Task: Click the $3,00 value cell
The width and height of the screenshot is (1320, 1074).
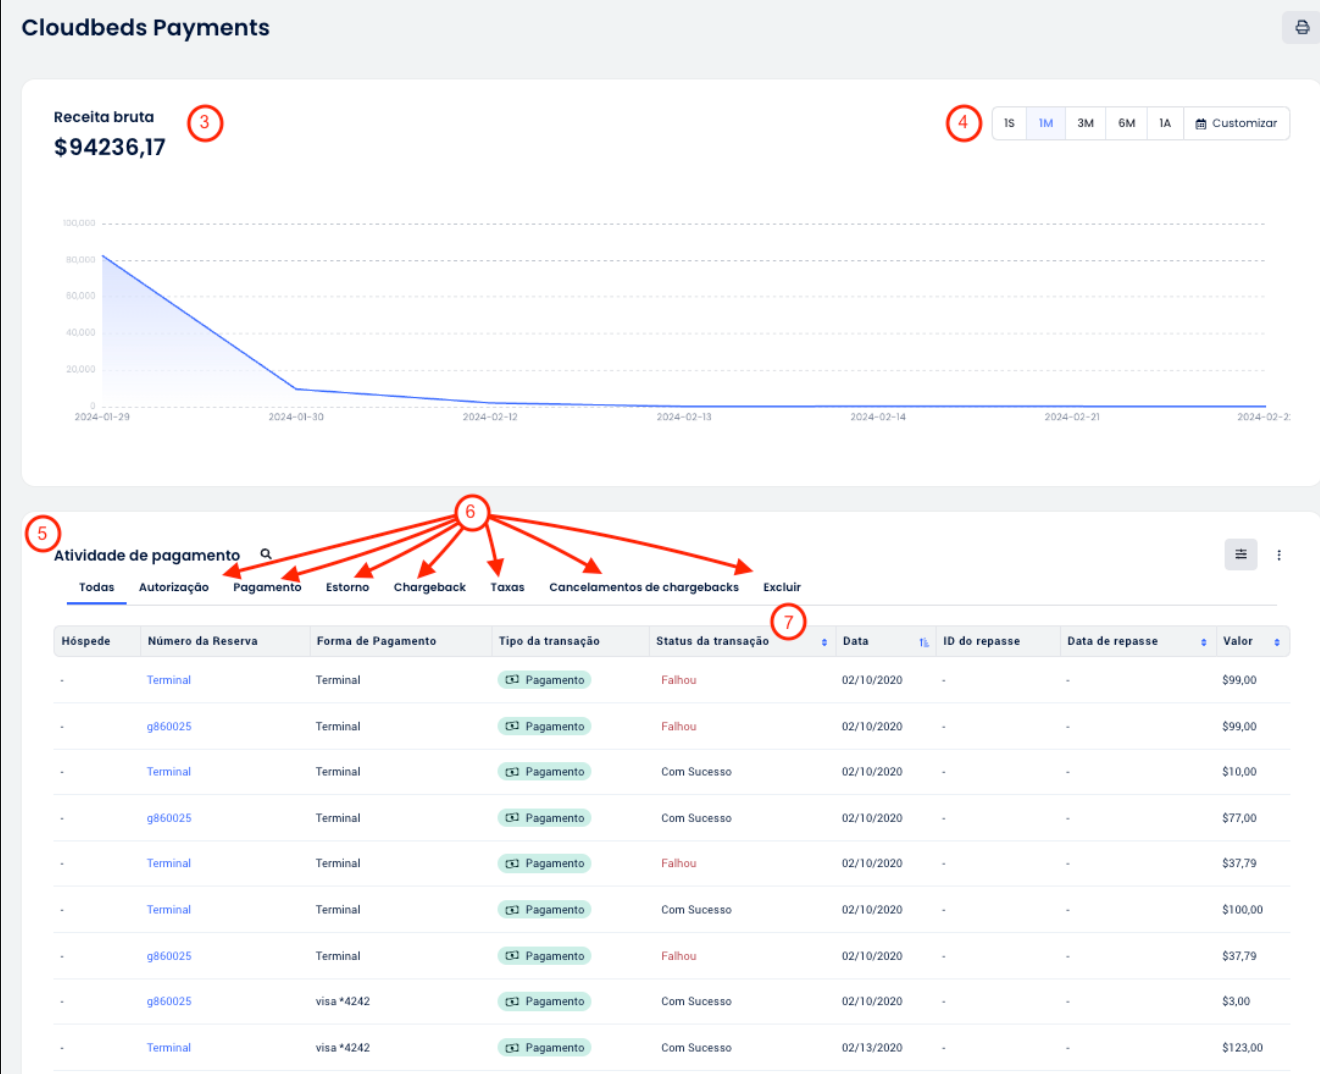Action: coord(1236,1001)
